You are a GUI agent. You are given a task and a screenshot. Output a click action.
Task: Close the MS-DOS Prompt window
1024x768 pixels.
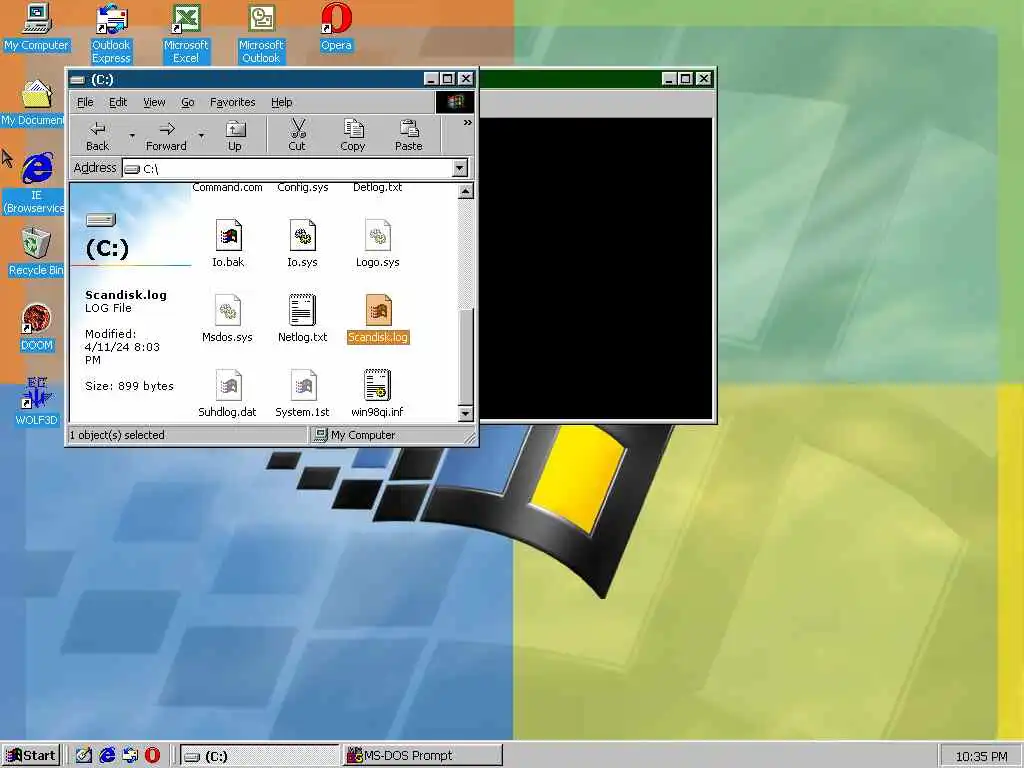[x=703, y=79]
